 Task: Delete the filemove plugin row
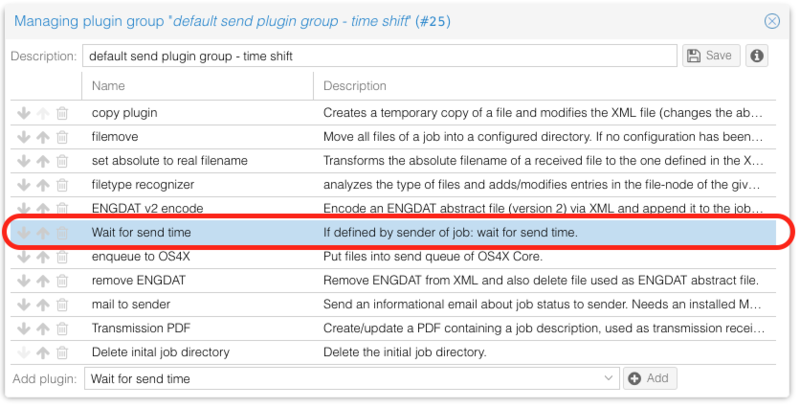62,137
